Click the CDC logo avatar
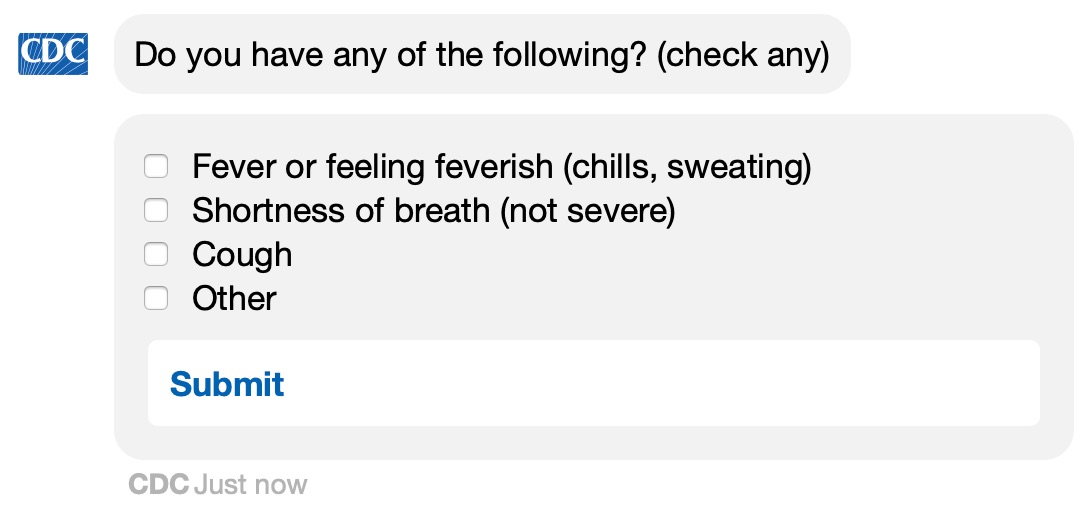The image size is (1092, 522). 53,54
